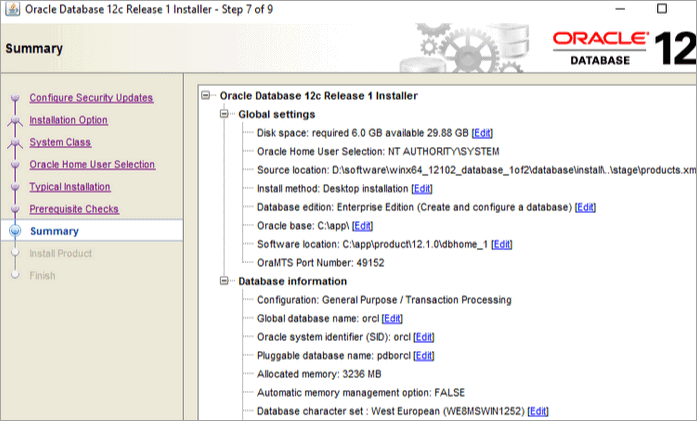Edit the Database edition setting
The height and width of the screenshot is (421, 697).
coord(585,207)
